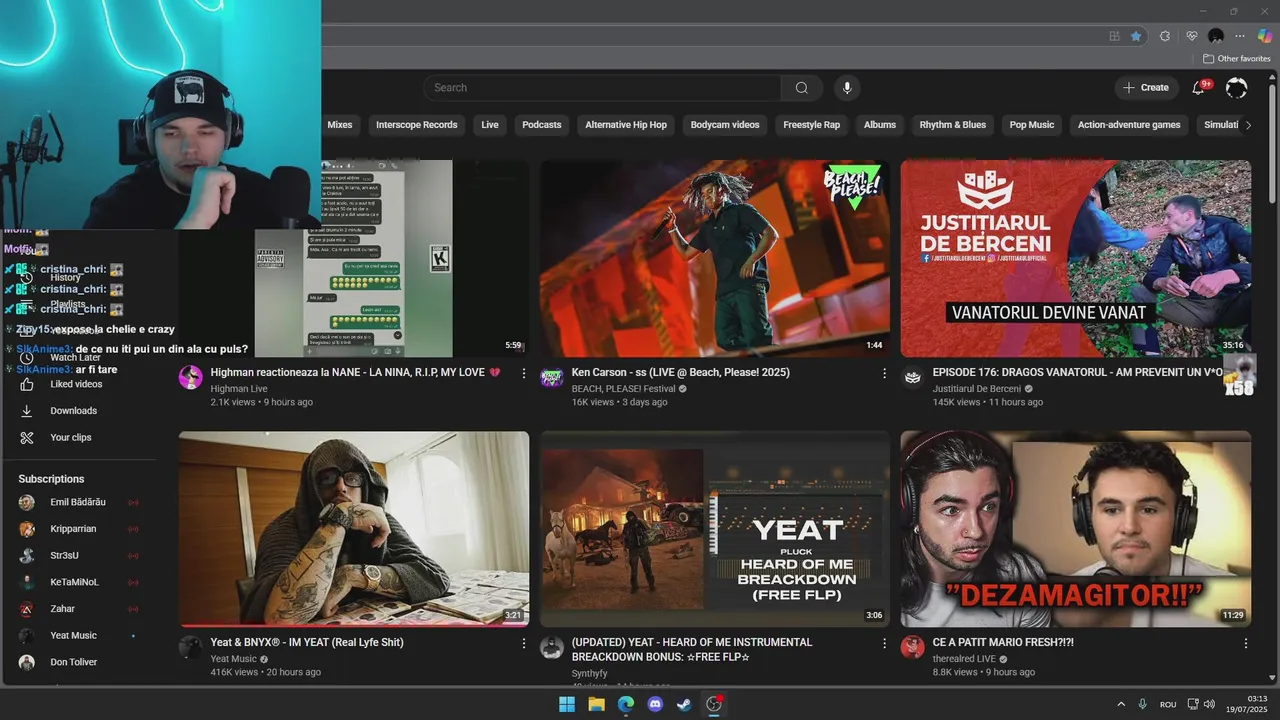Viewport: 1280px width, 720px height.
Task: Play the DEZAMAGITOR thumbnail video
Action: 1075,529
